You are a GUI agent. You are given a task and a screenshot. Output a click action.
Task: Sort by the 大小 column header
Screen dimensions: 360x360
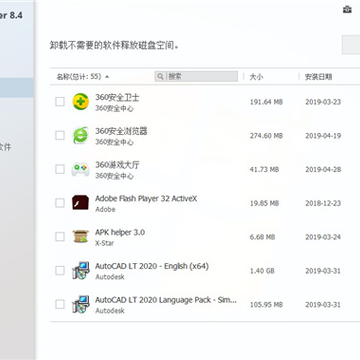pos(256,77)
